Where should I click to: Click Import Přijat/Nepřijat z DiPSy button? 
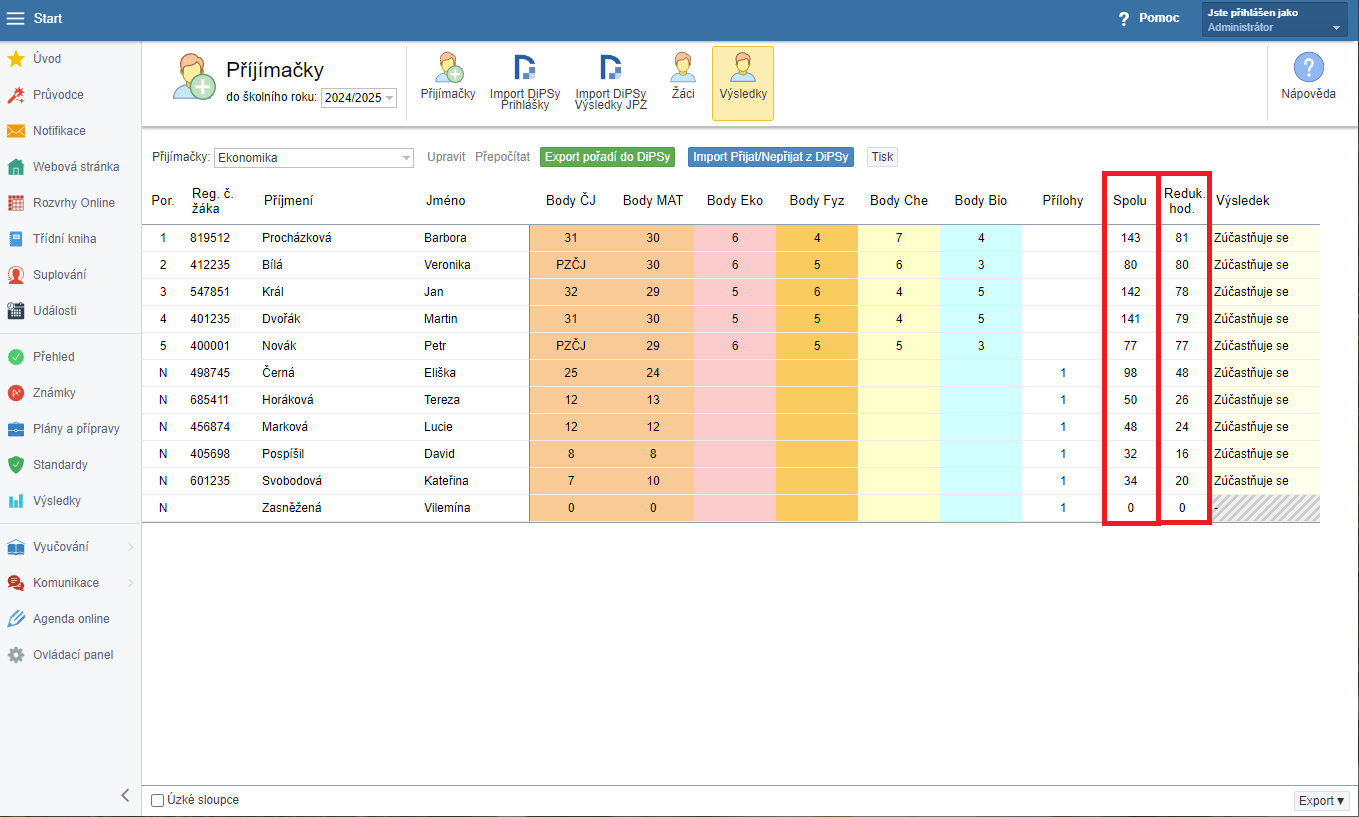coord(771,157)
